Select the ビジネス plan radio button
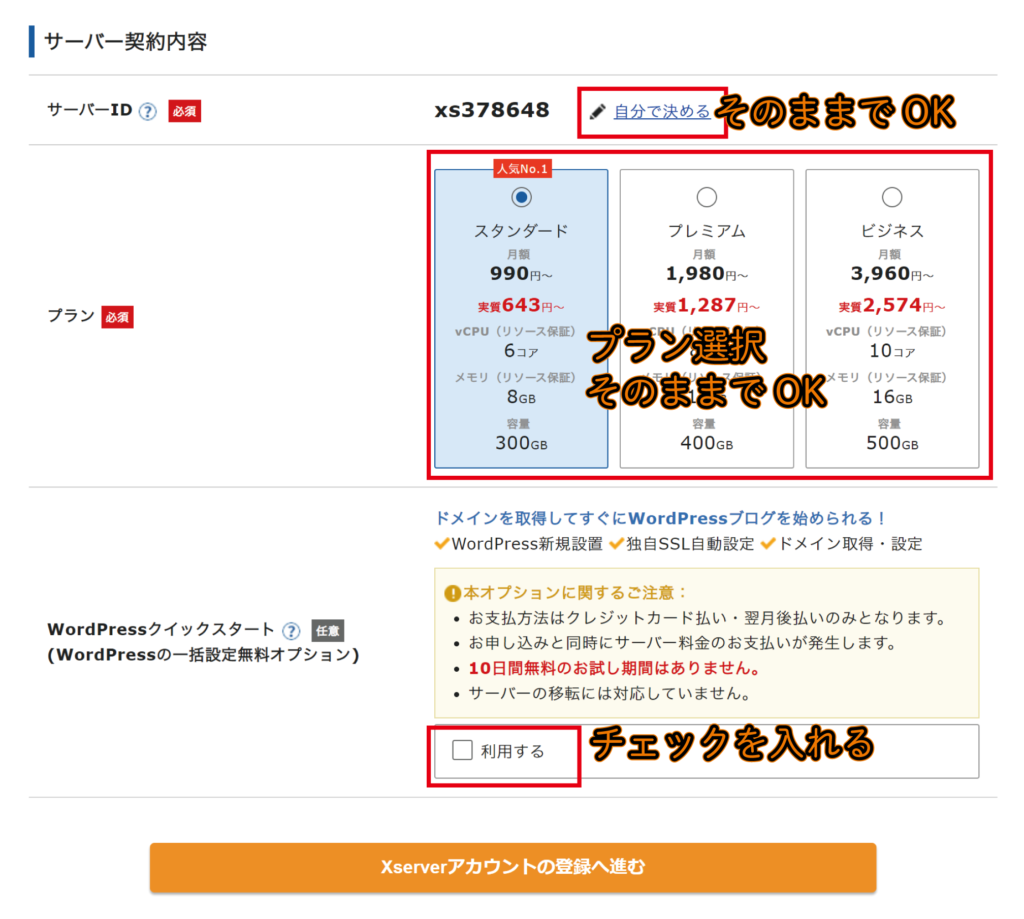1024x919 pixels. (892, 197)
